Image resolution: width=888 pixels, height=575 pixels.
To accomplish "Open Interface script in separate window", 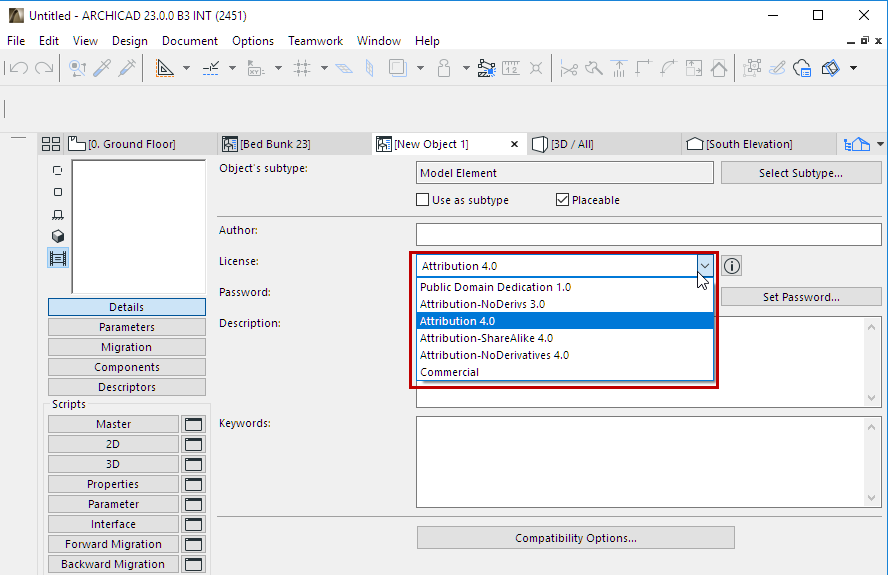I will pos(194,525).
